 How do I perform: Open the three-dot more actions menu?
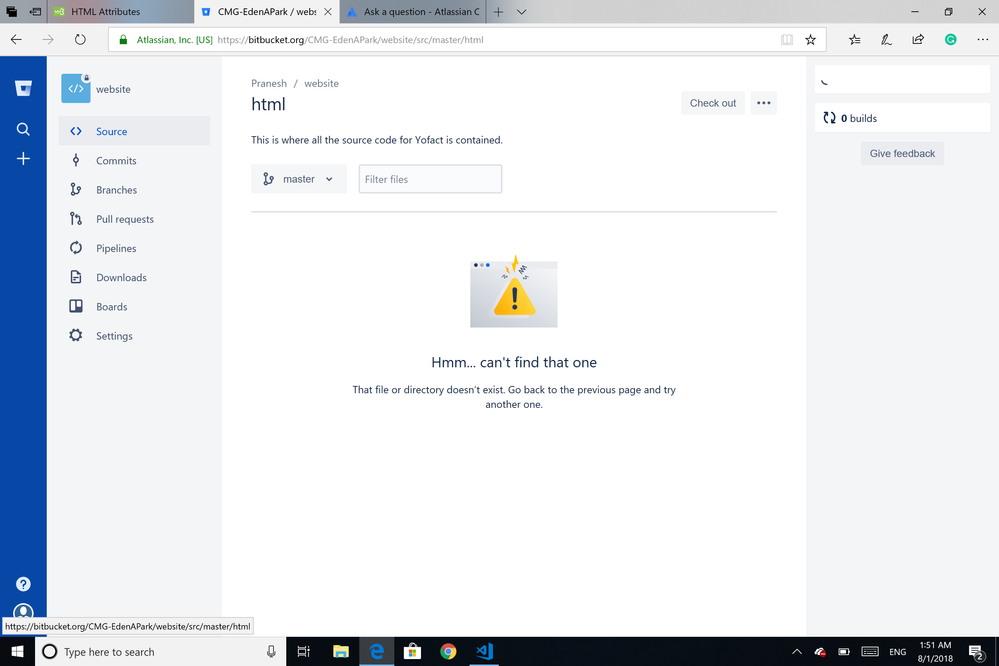pos(763,103)
